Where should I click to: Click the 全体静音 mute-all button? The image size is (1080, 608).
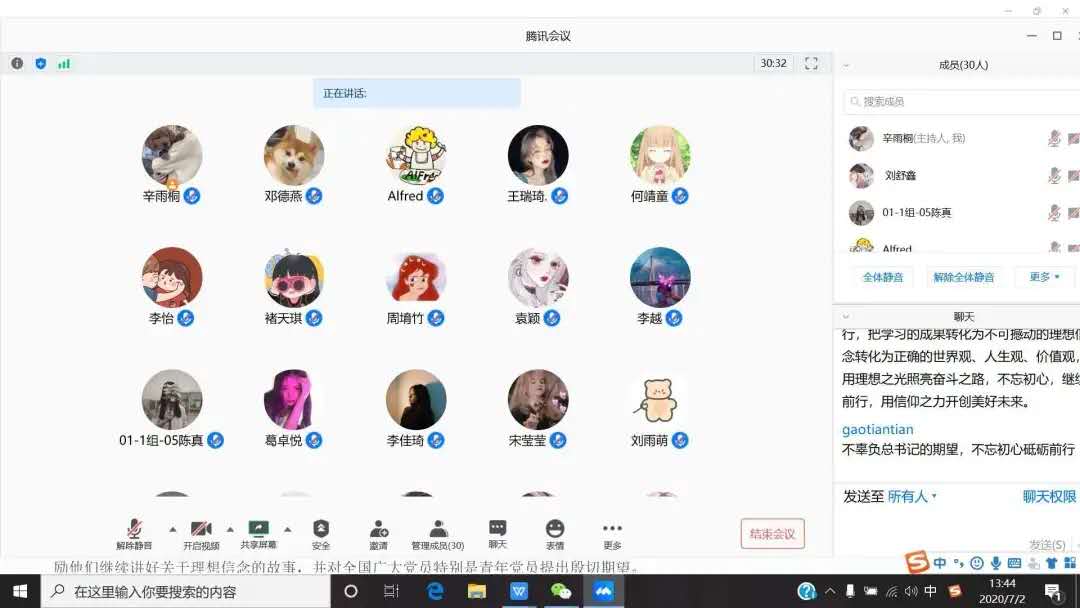pyautogui.click(x=882, y=277)
